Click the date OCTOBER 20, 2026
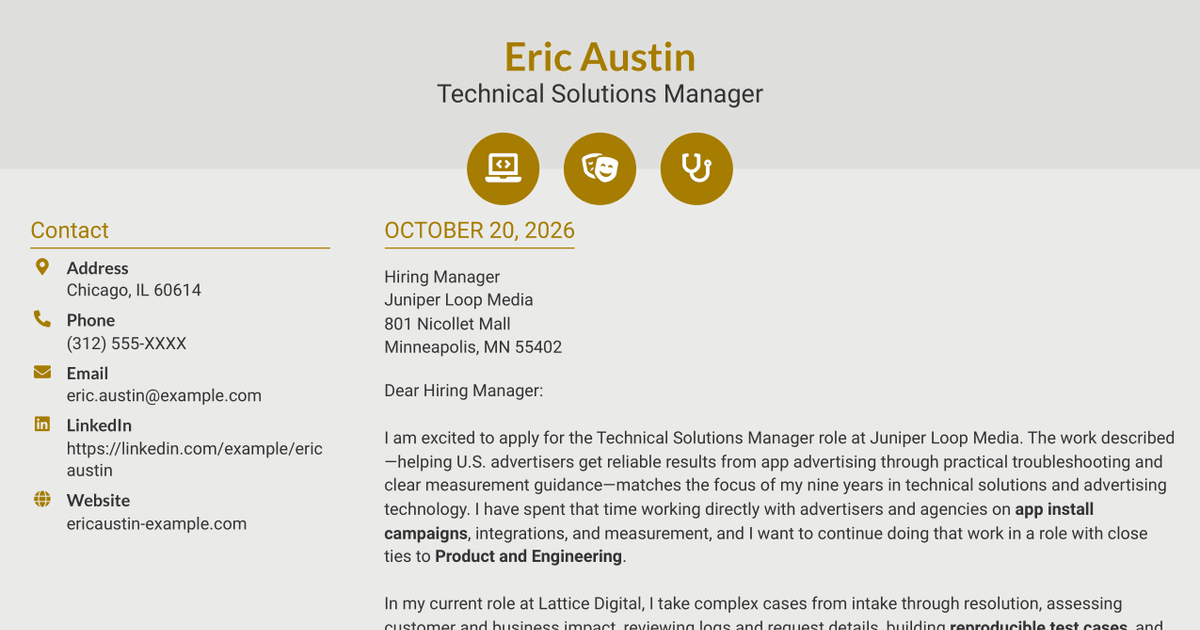1200x630 pixels. coord(480,230)
